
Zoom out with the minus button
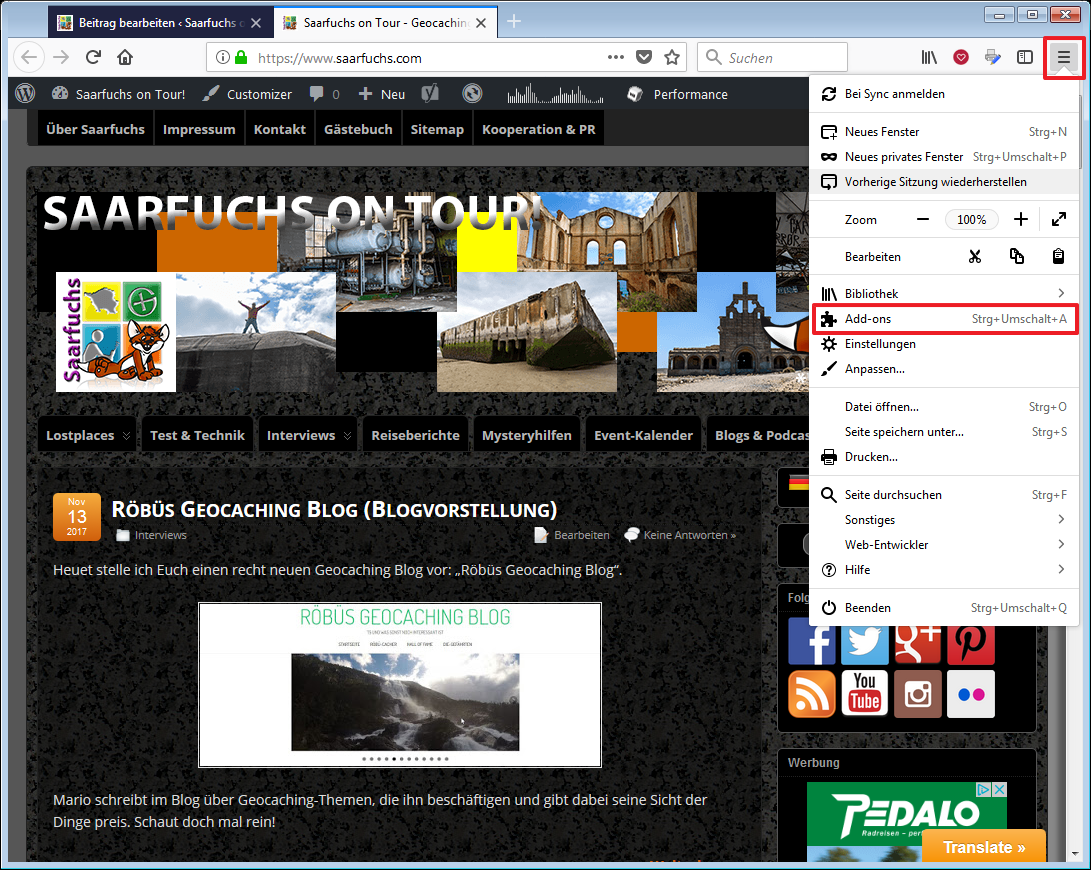[x=923, y=220]
